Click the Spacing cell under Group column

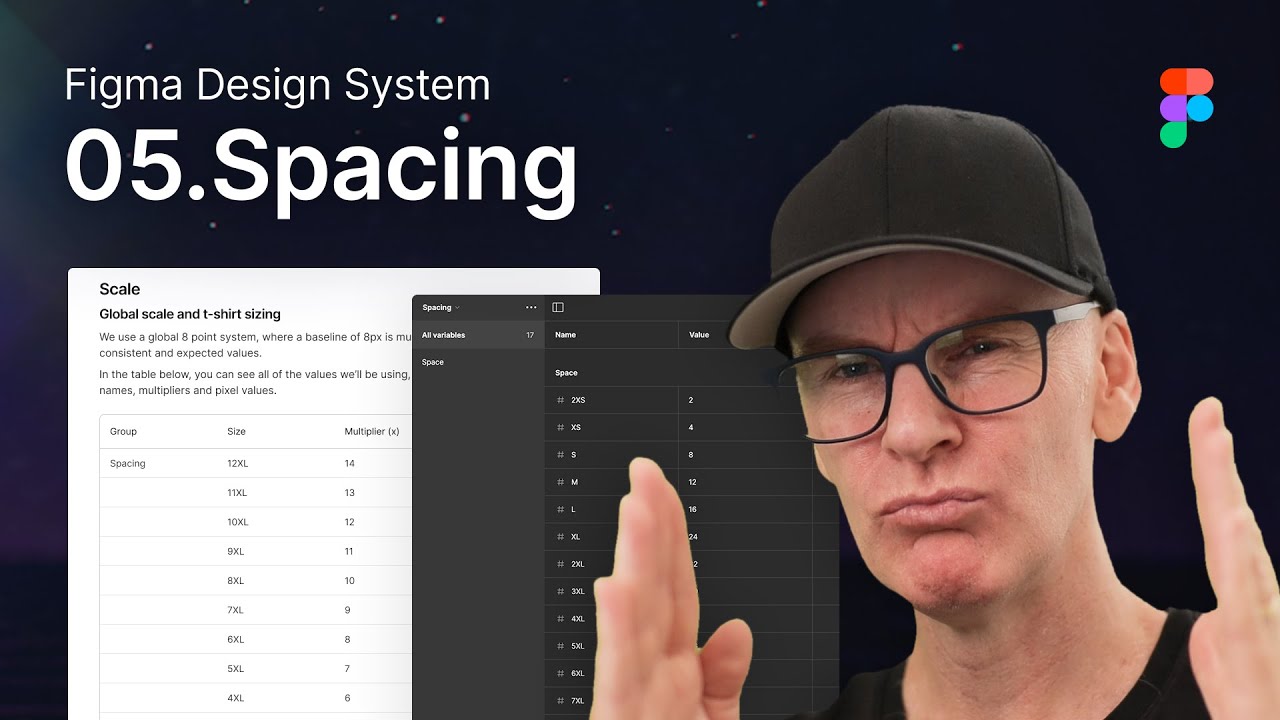click(x=128, y=464)
